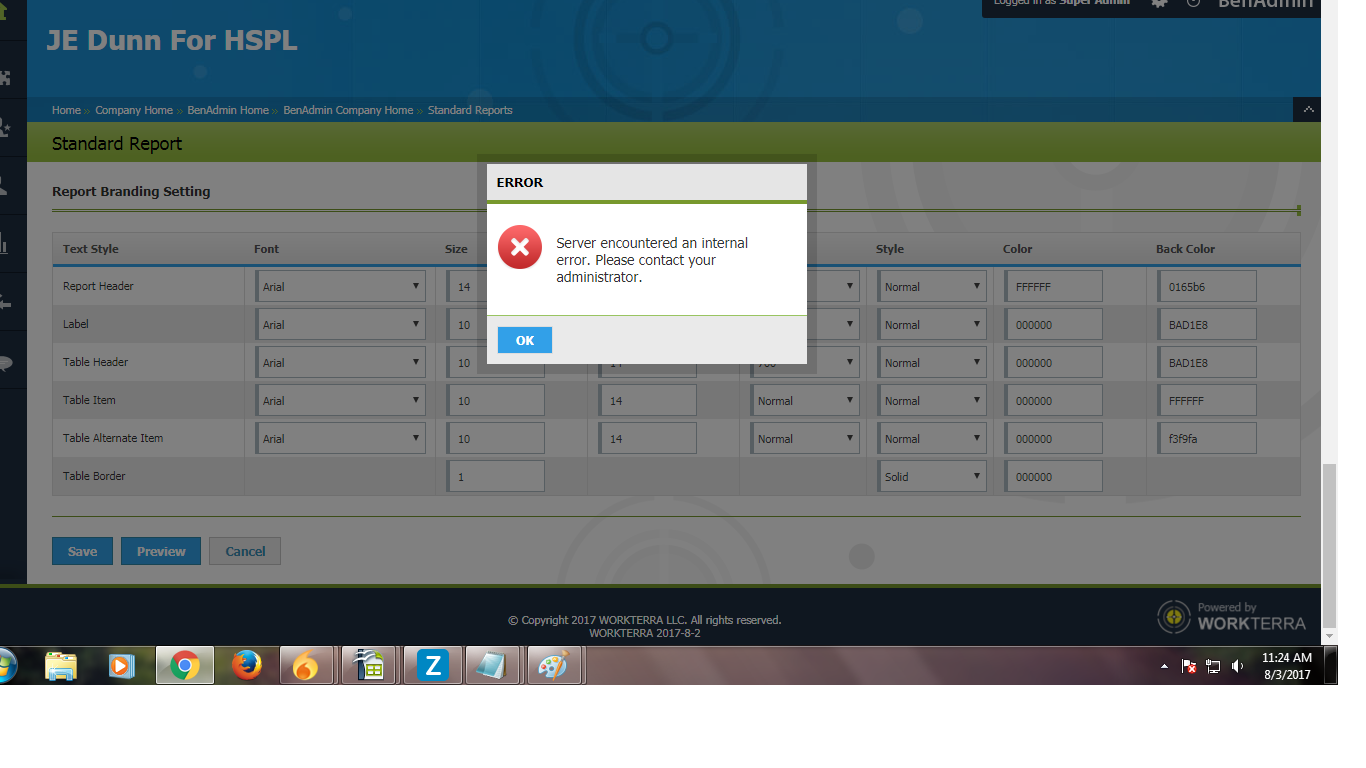Expand Table Border style dropdown showing Solid
Image resolution: width=1366 pixels, height=768 pixels.
point(931,476)
